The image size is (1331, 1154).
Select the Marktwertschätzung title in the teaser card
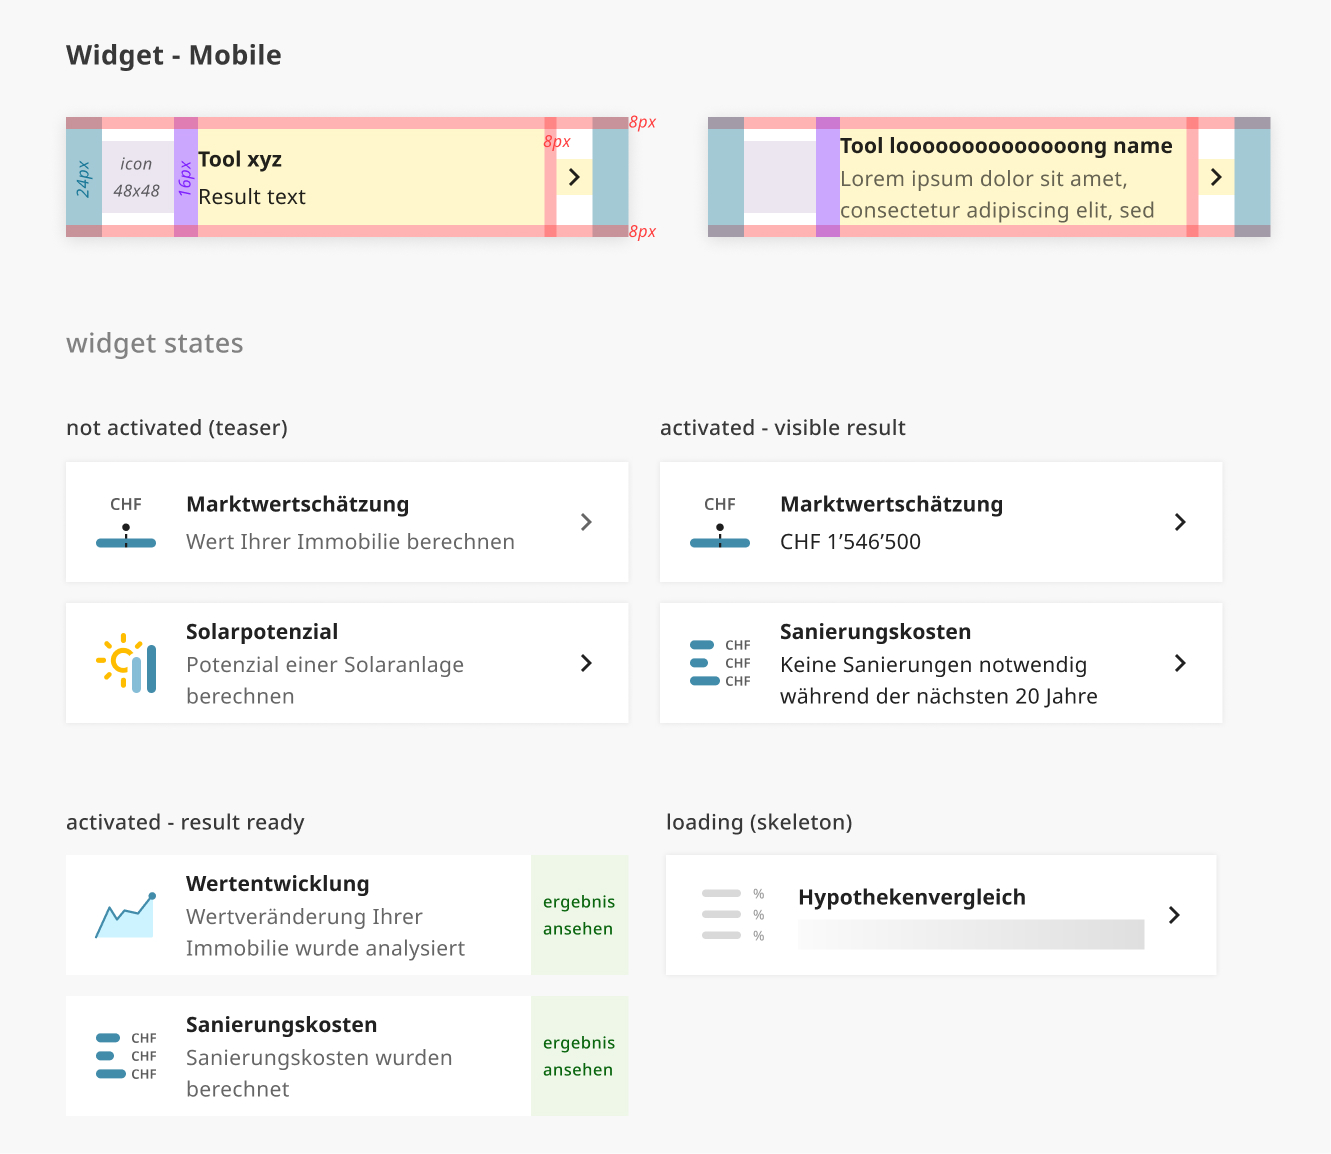(297, 505)
